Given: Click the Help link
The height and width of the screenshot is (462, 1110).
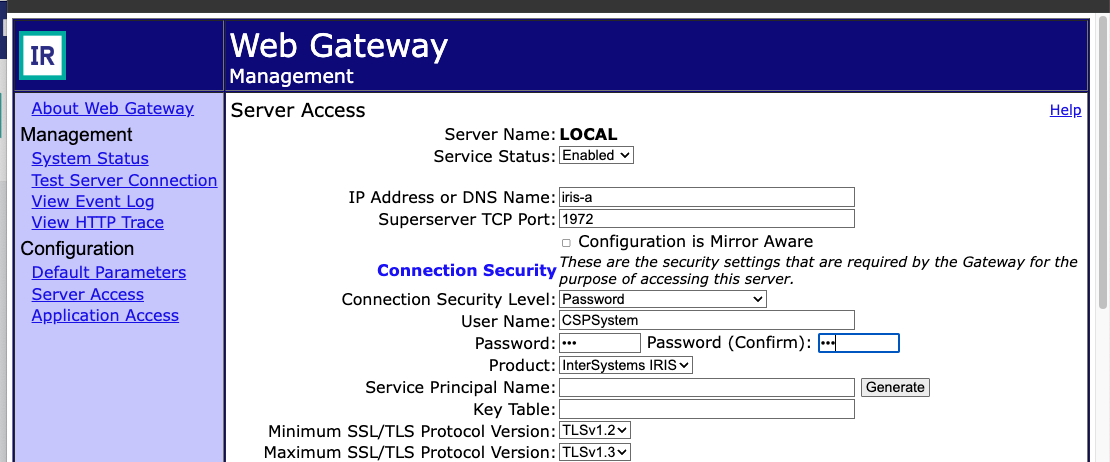Looking at the screenshot, I should pos(1065,110).
